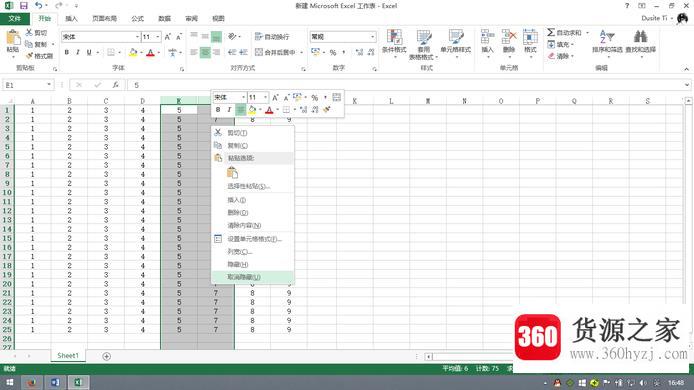Click the Wrap Text button
The image size is (694, 390).
tap(272, 36)
